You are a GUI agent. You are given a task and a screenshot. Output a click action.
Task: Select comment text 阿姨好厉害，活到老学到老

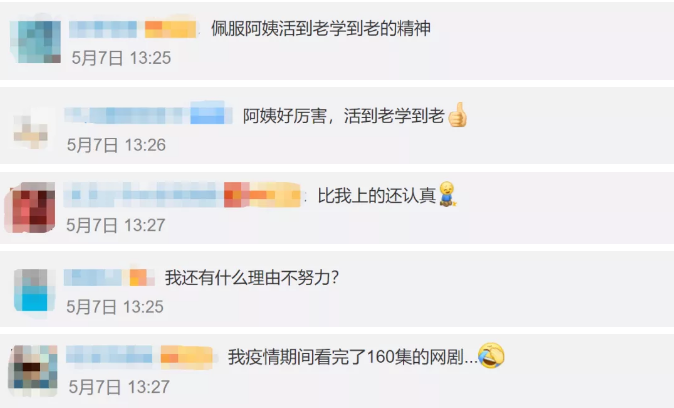(343, 116)
